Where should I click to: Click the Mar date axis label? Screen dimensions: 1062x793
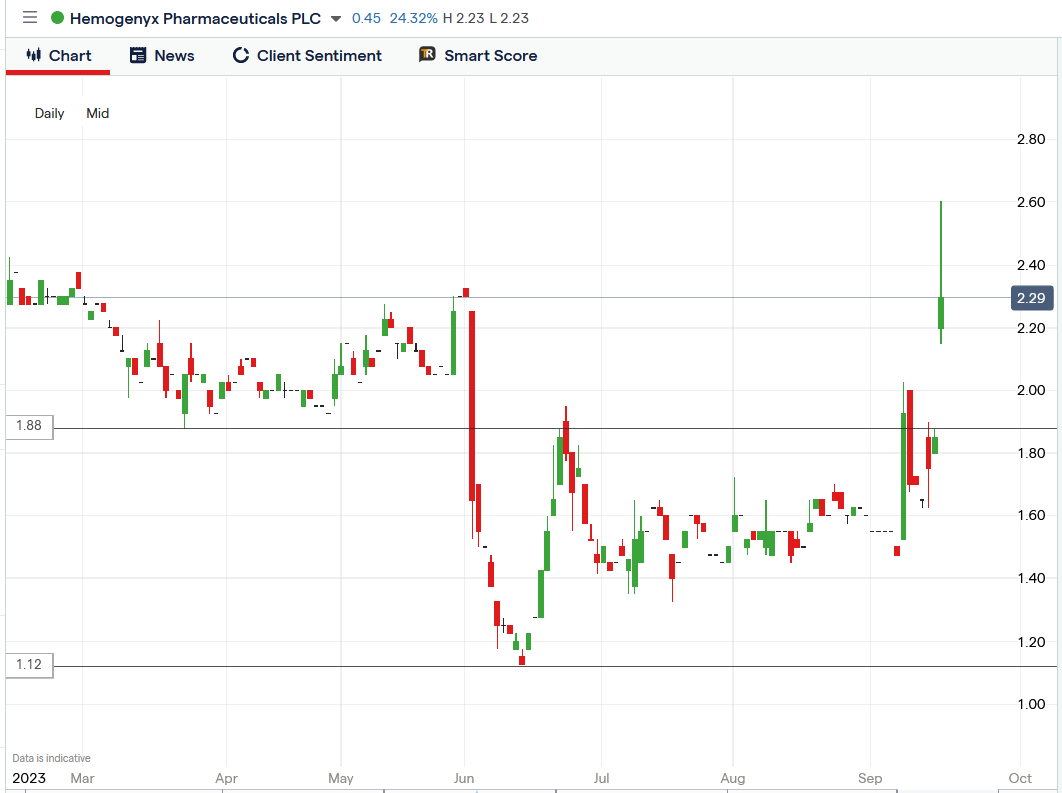[x=83, y=778]
